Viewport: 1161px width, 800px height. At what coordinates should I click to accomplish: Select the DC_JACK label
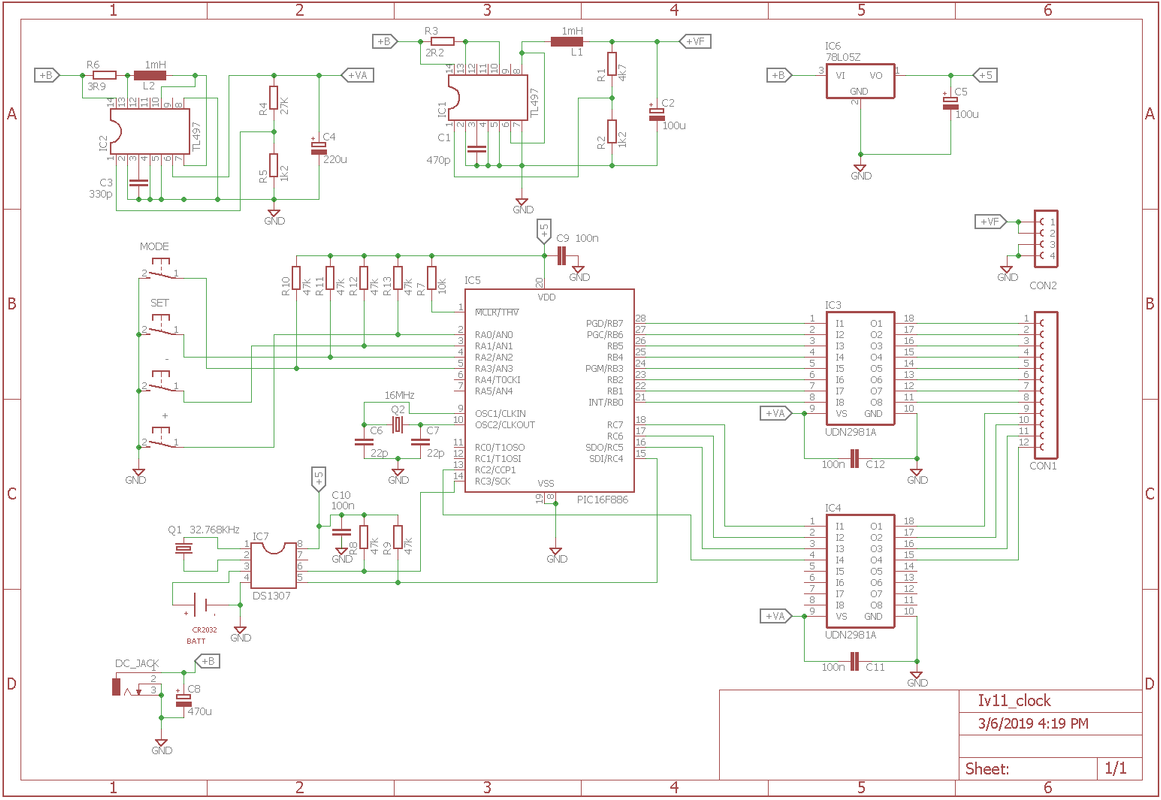tap(137, 664)
